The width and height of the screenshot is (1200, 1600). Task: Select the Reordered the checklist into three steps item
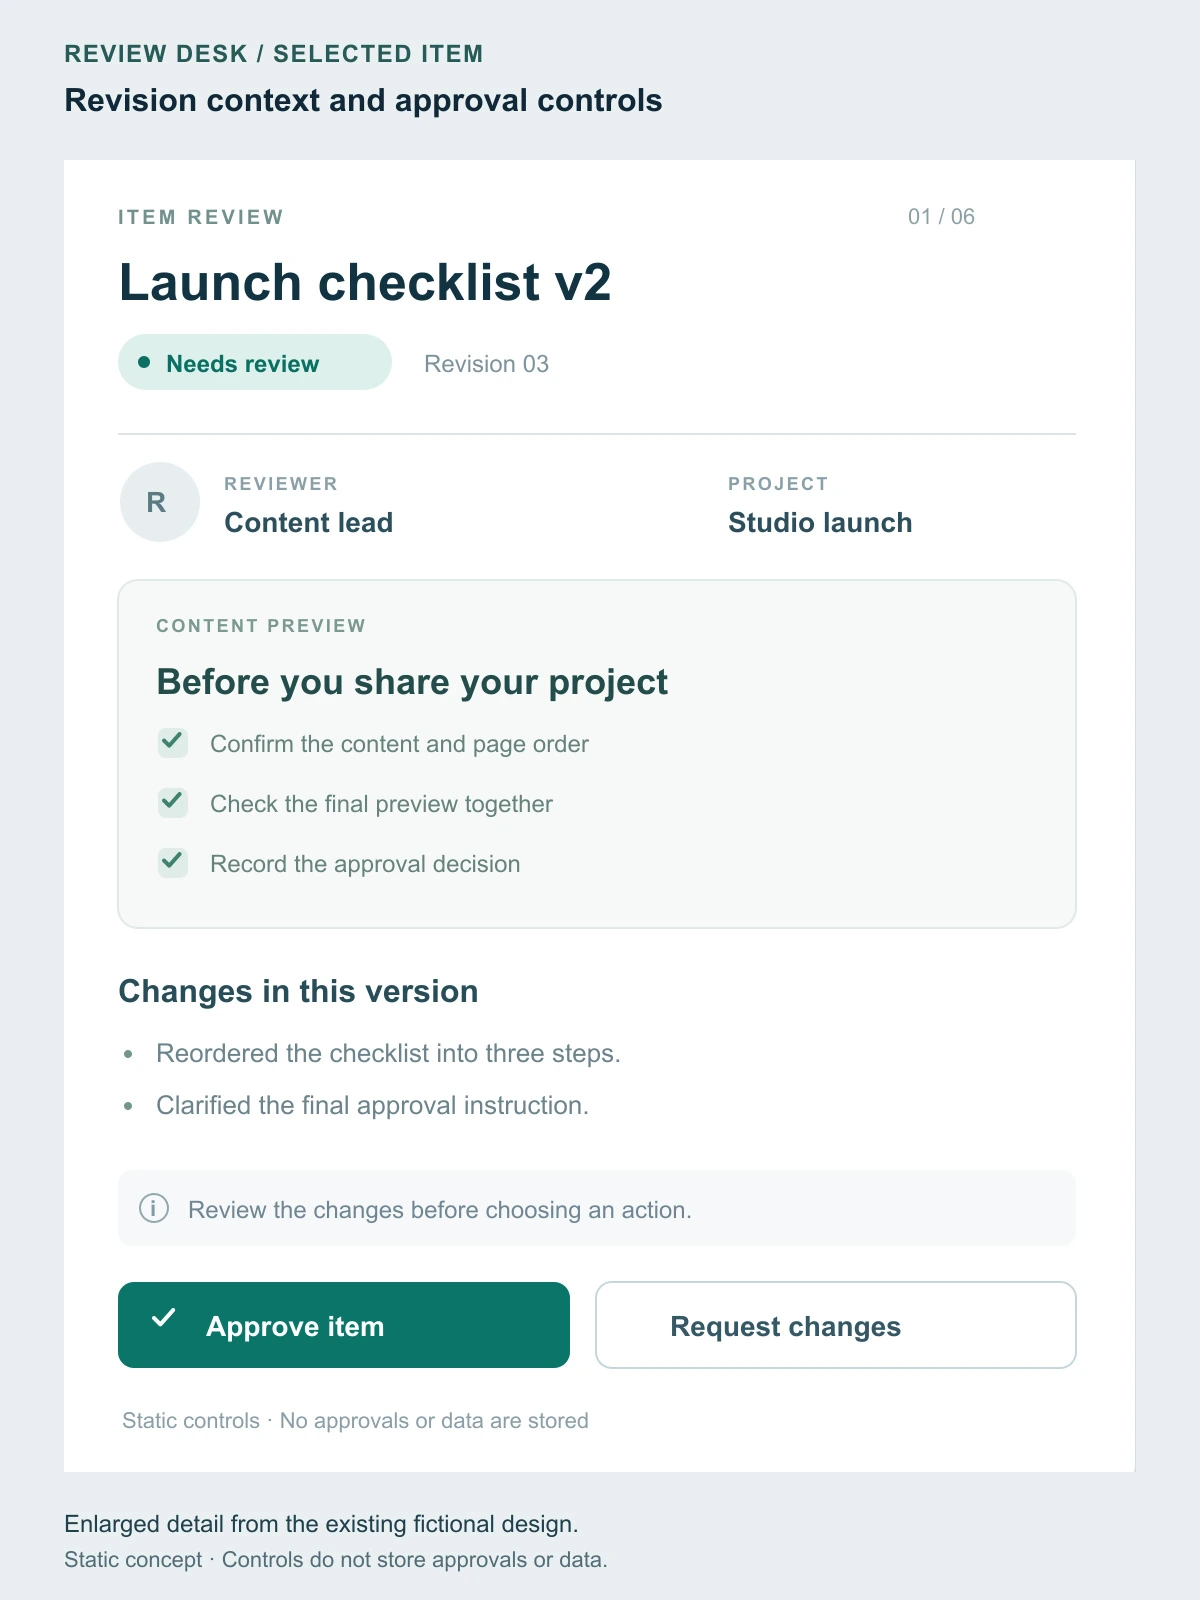(x=388, y=1054)
